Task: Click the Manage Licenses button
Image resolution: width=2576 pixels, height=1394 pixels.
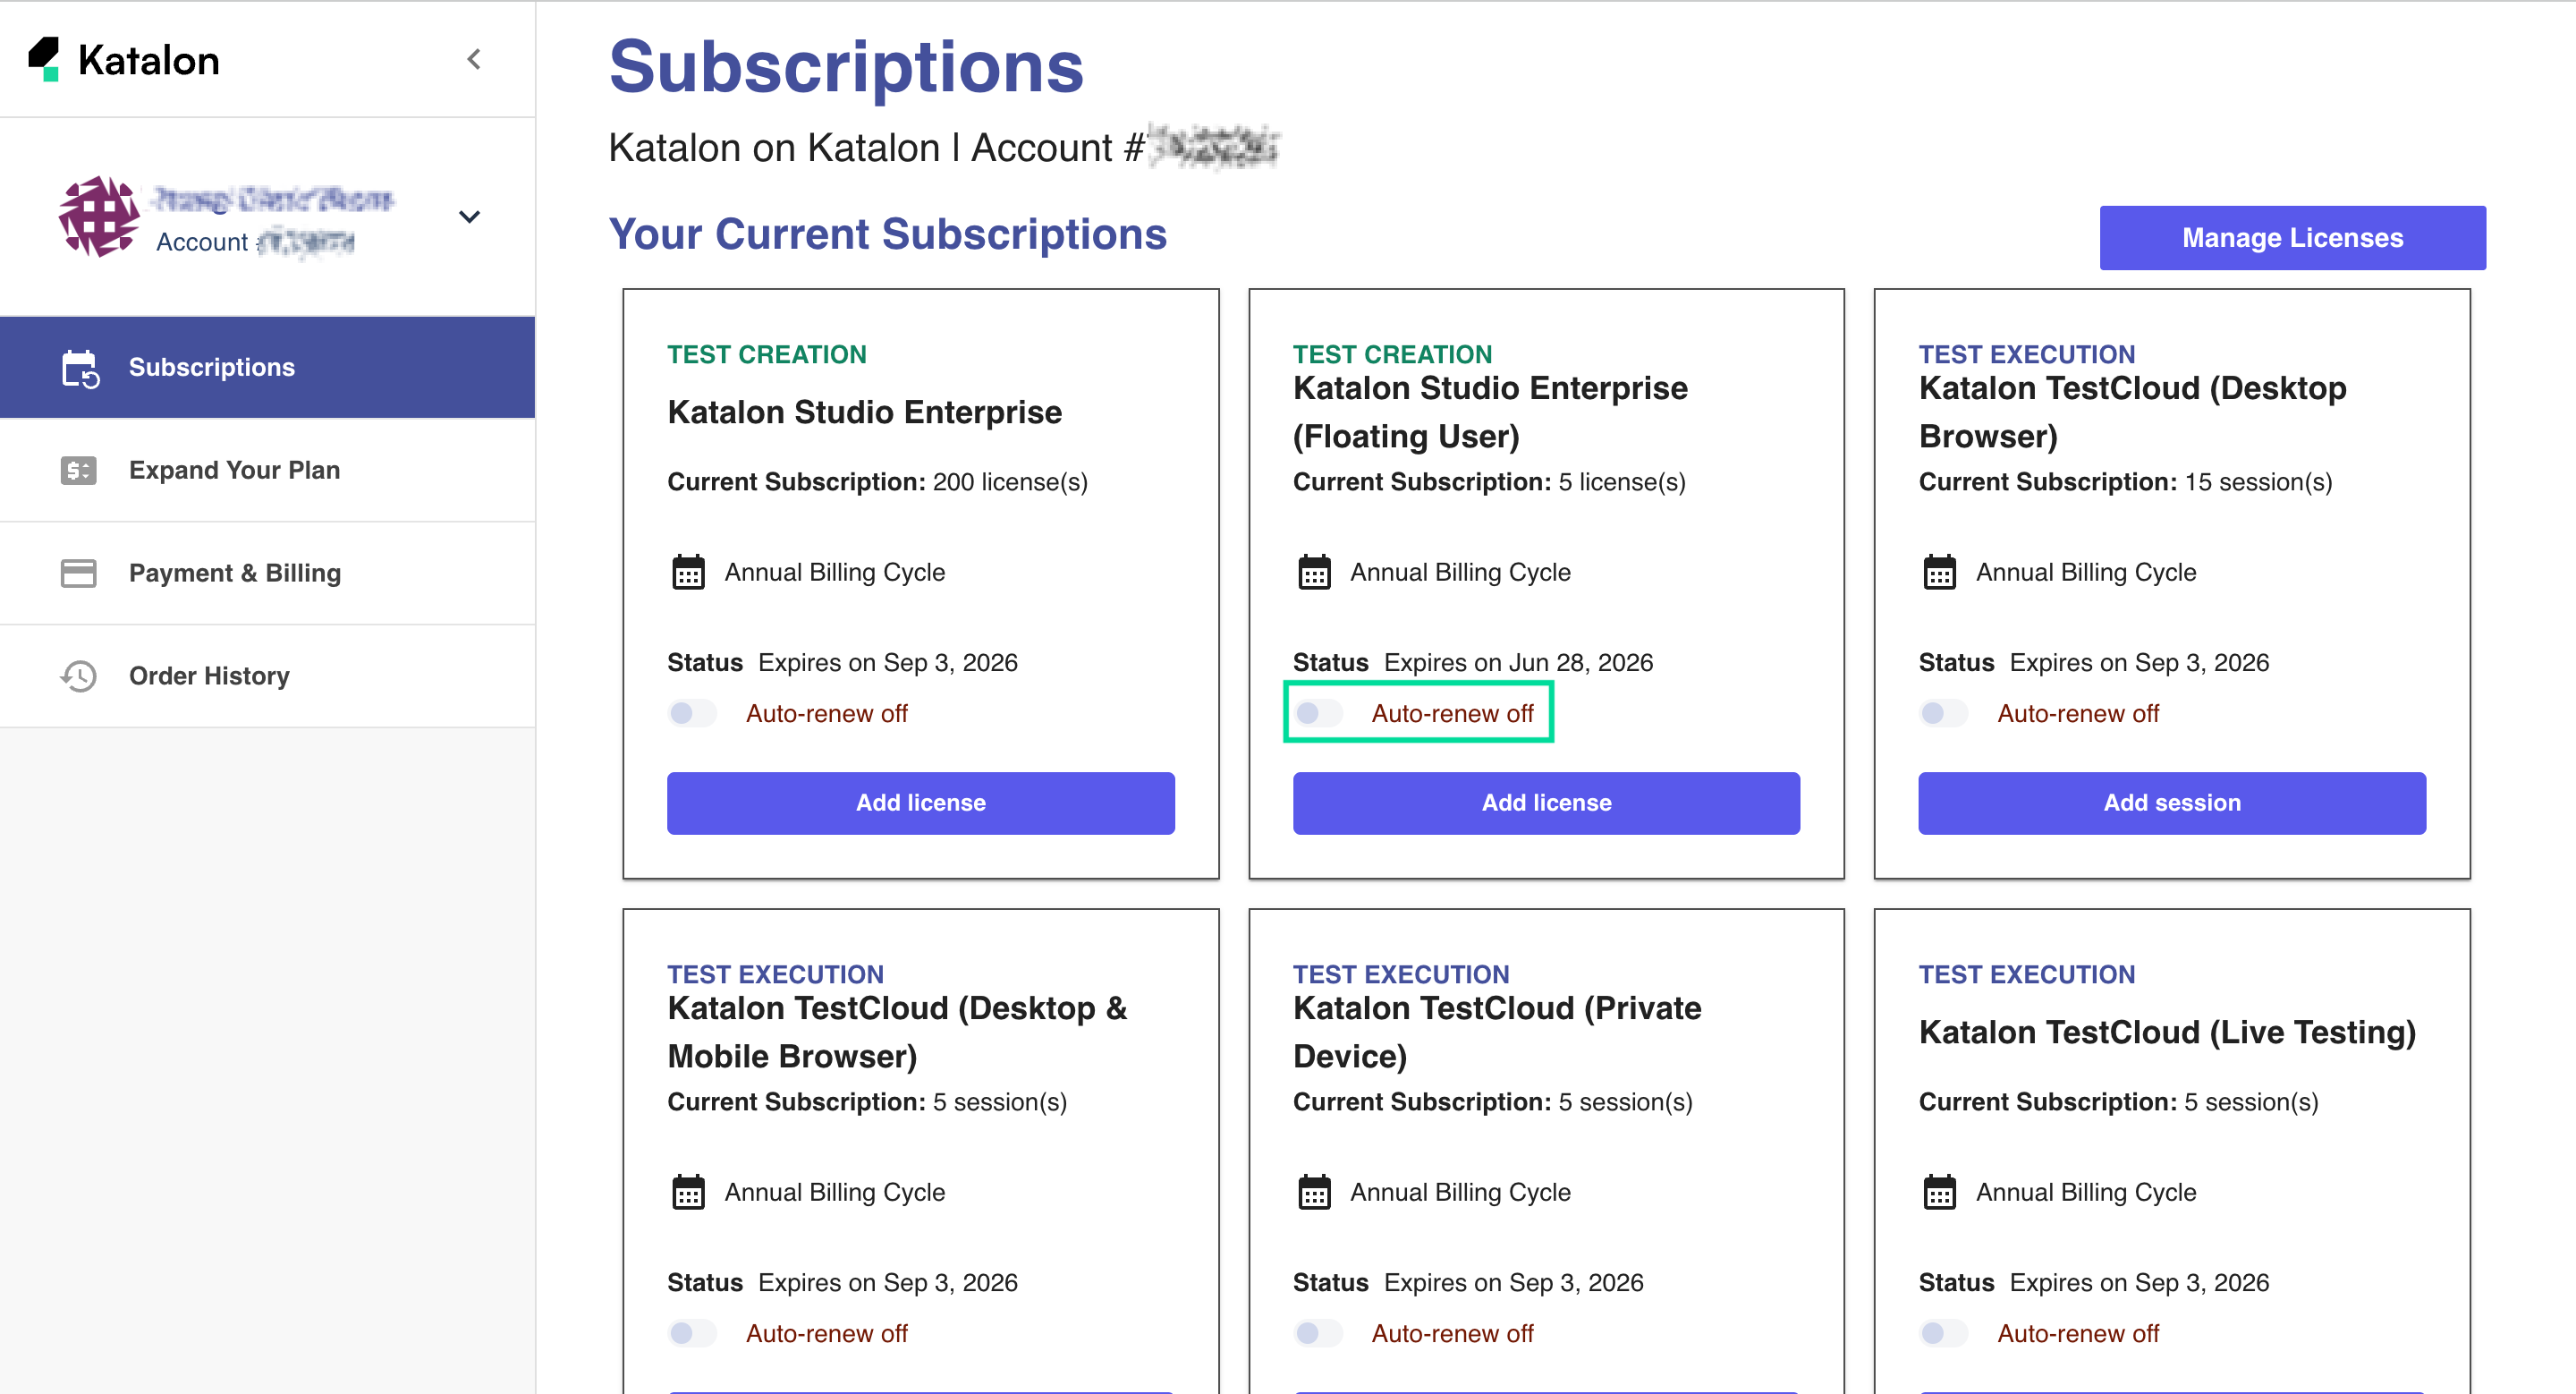Action: (x=2292, y=237)
